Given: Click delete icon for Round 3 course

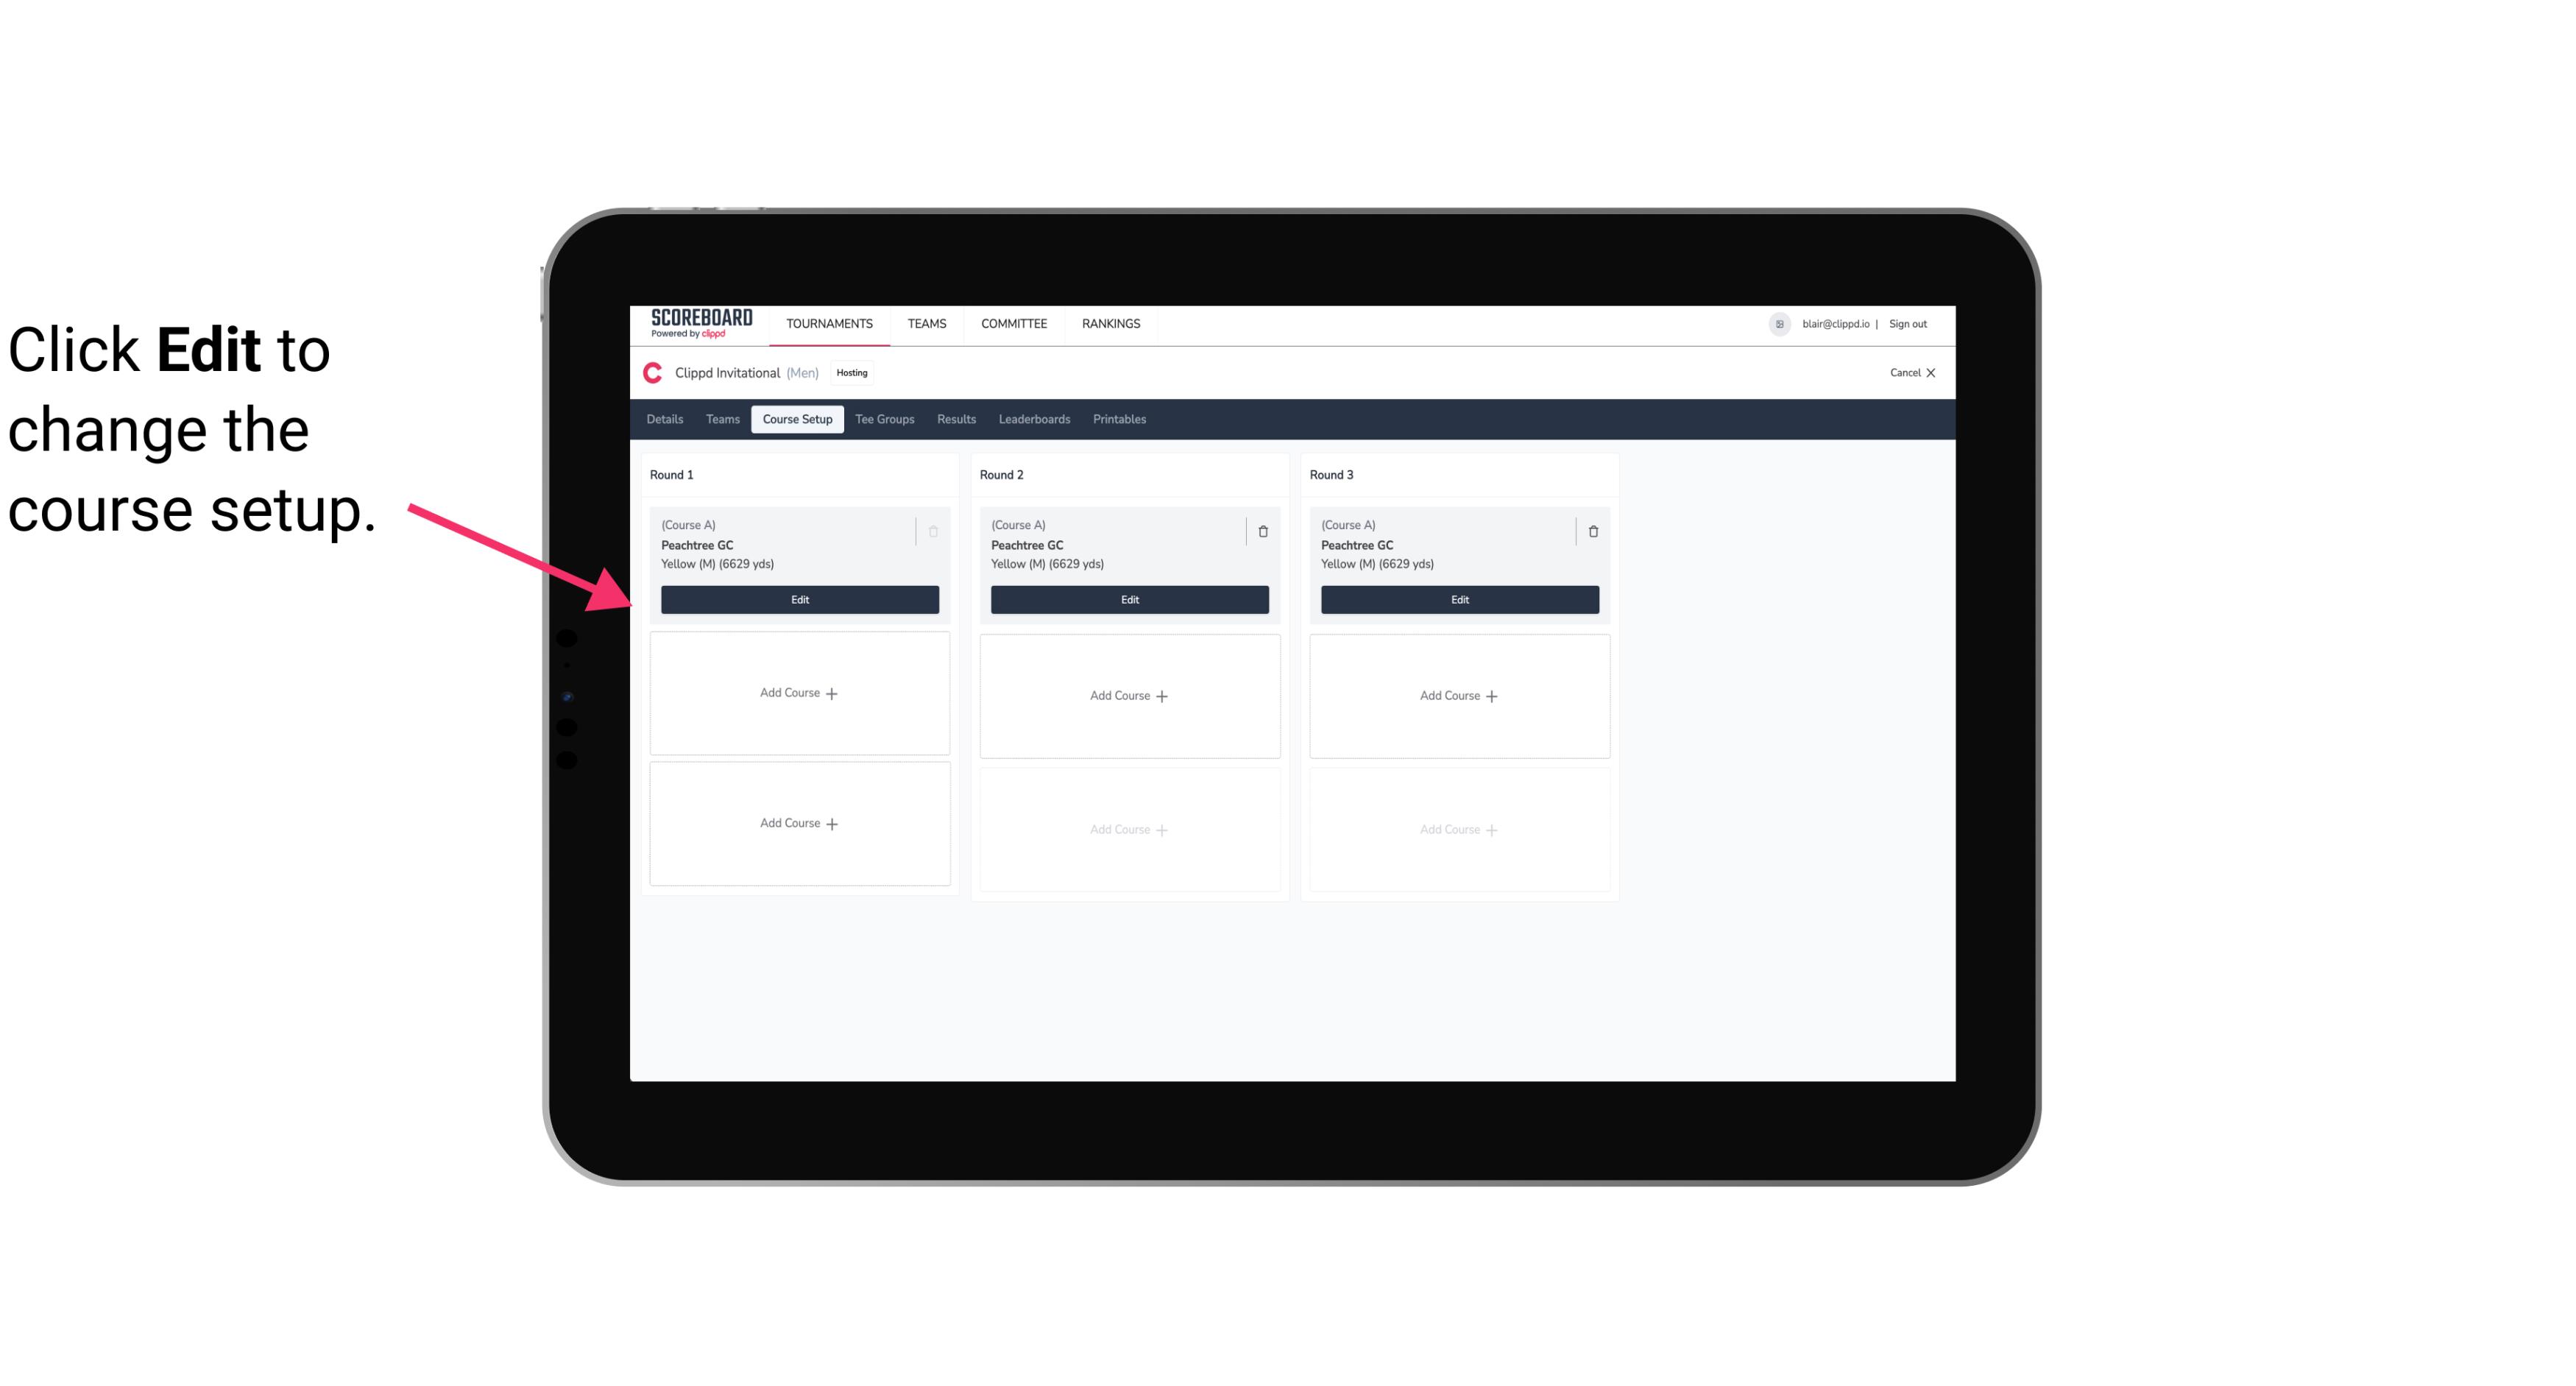Looking at the screenshot, I should click(1592, 531).
